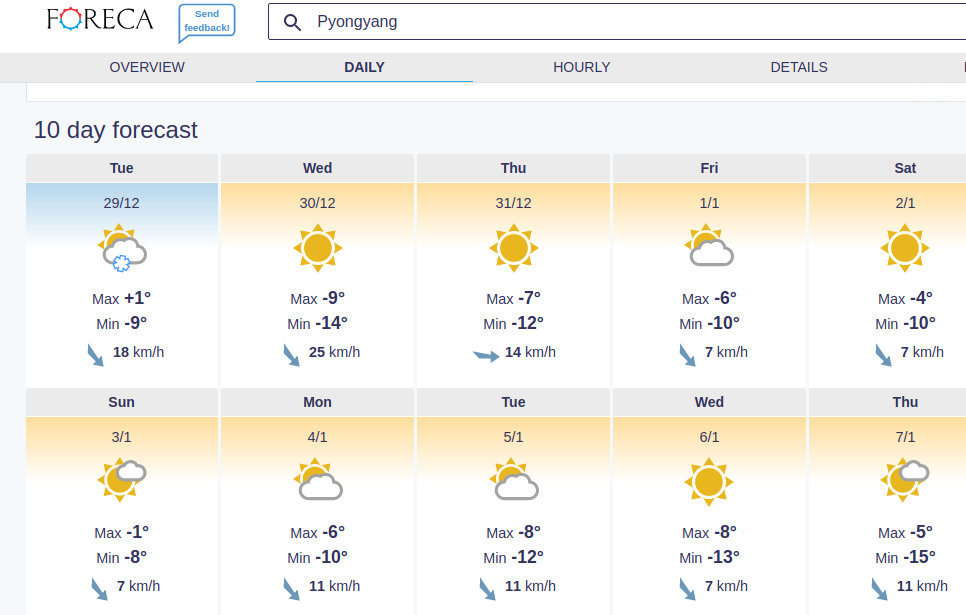The image size is (966, 615).
Task: Click the sun icon for Sat 2/1
Action: pyautogui.click(x=905, y=248)
